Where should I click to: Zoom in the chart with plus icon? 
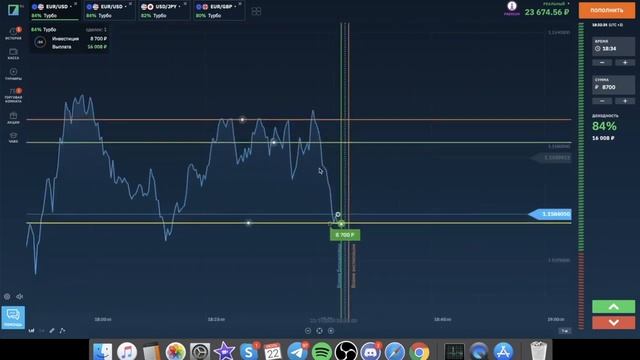(331, 331)
